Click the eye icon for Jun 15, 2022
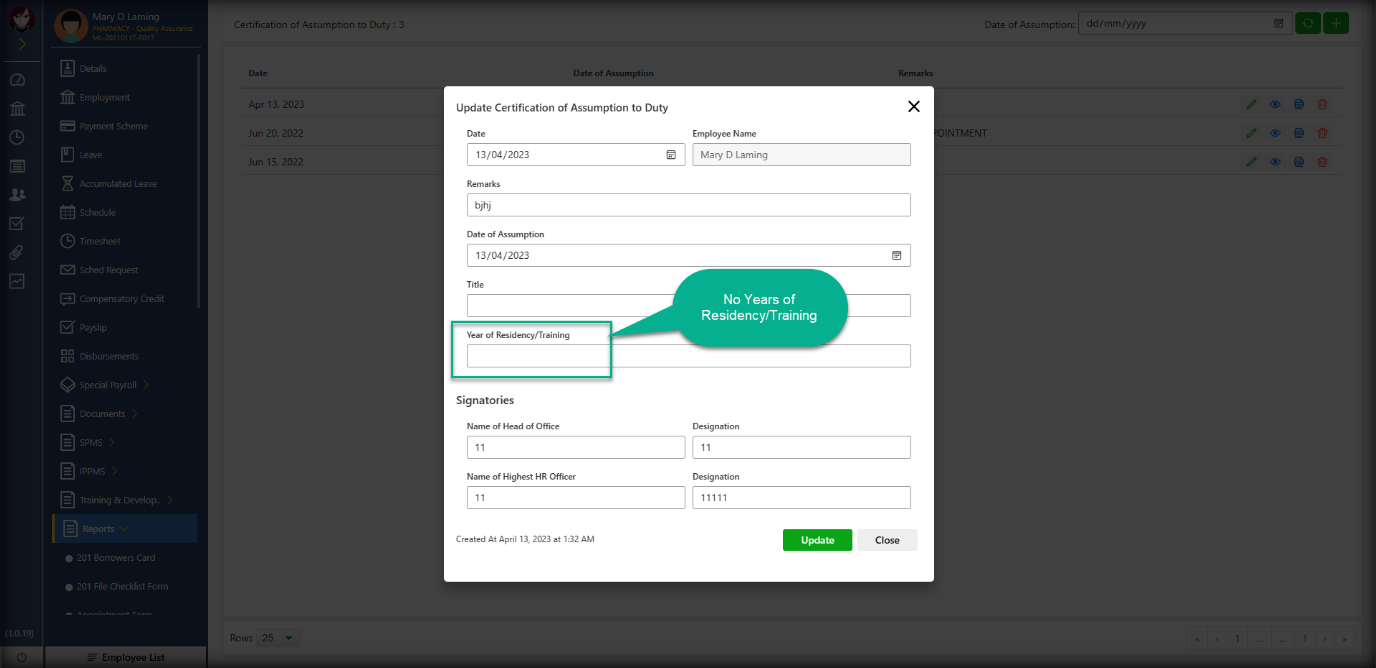The height and width of the screenshot is (668, 1376). click(1275, 162)
